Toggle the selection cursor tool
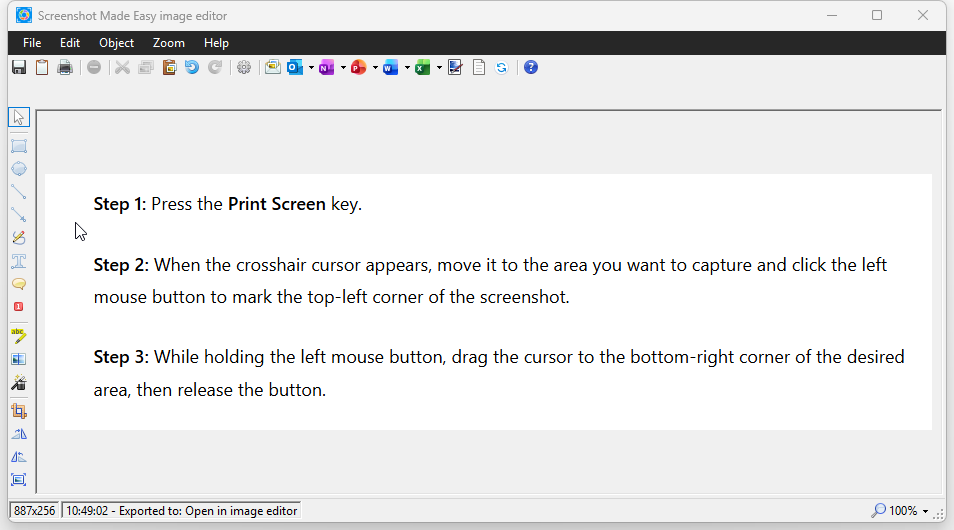 point(18,118)
